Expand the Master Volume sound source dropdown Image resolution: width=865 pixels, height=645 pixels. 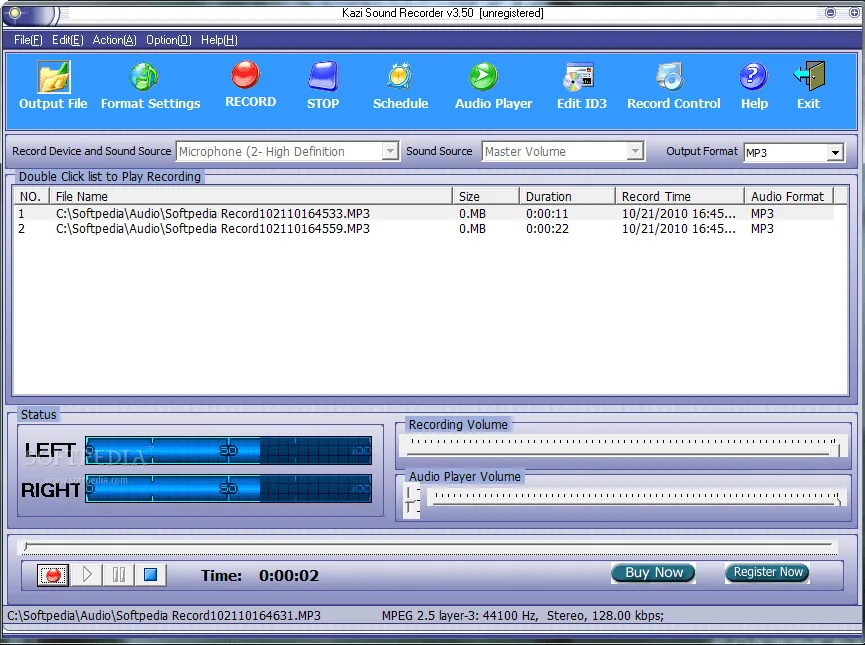click(x=635, y=151)
